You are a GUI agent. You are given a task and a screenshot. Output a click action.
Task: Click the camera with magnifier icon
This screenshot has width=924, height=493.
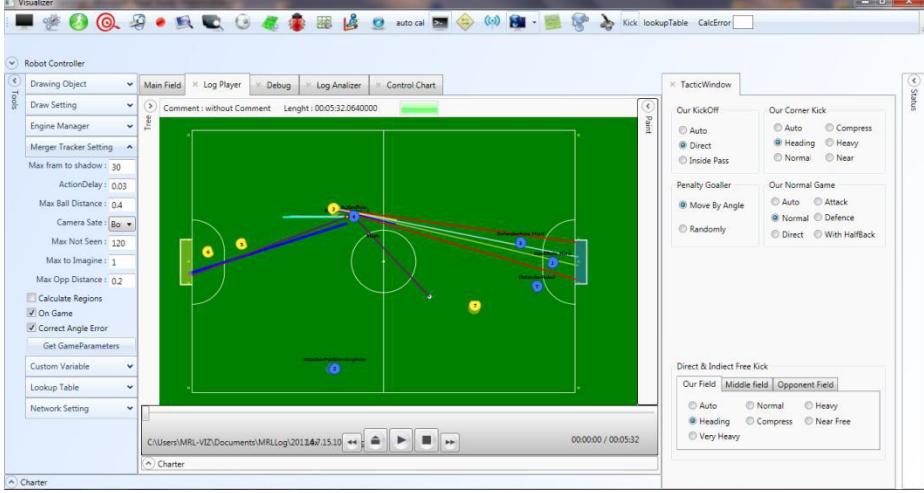click(212, 22)
